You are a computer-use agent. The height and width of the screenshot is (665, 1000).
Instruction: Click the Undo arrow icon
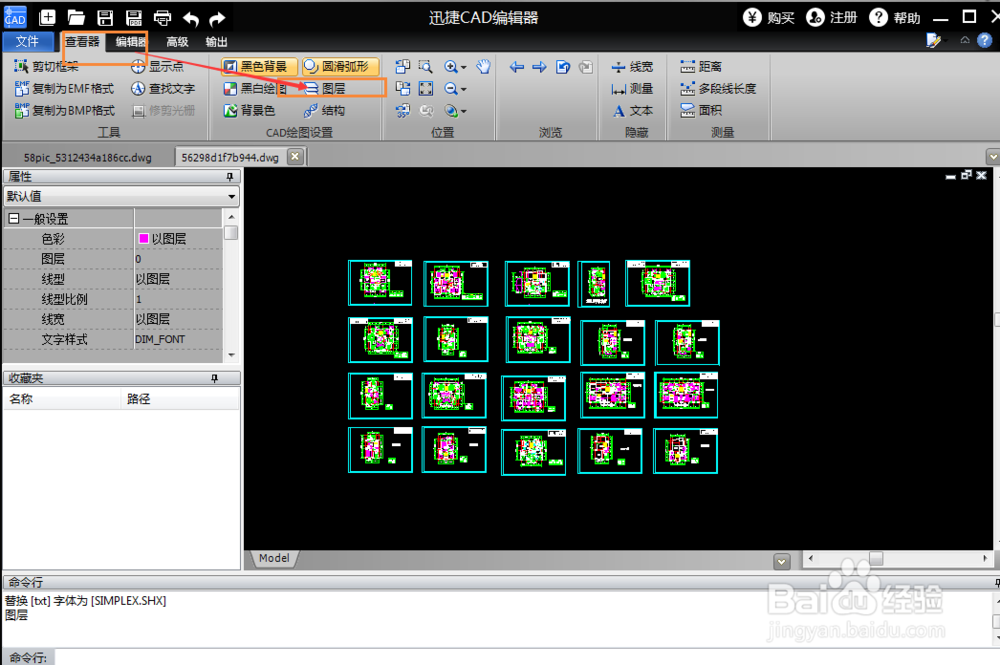click(190, 18)
